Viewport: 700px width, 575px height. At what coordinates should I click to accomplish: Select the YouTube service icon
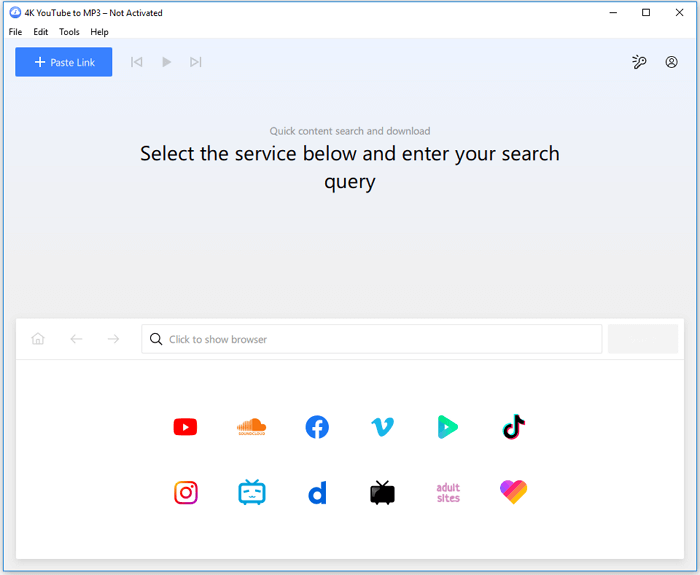click(x=185, y=427)
